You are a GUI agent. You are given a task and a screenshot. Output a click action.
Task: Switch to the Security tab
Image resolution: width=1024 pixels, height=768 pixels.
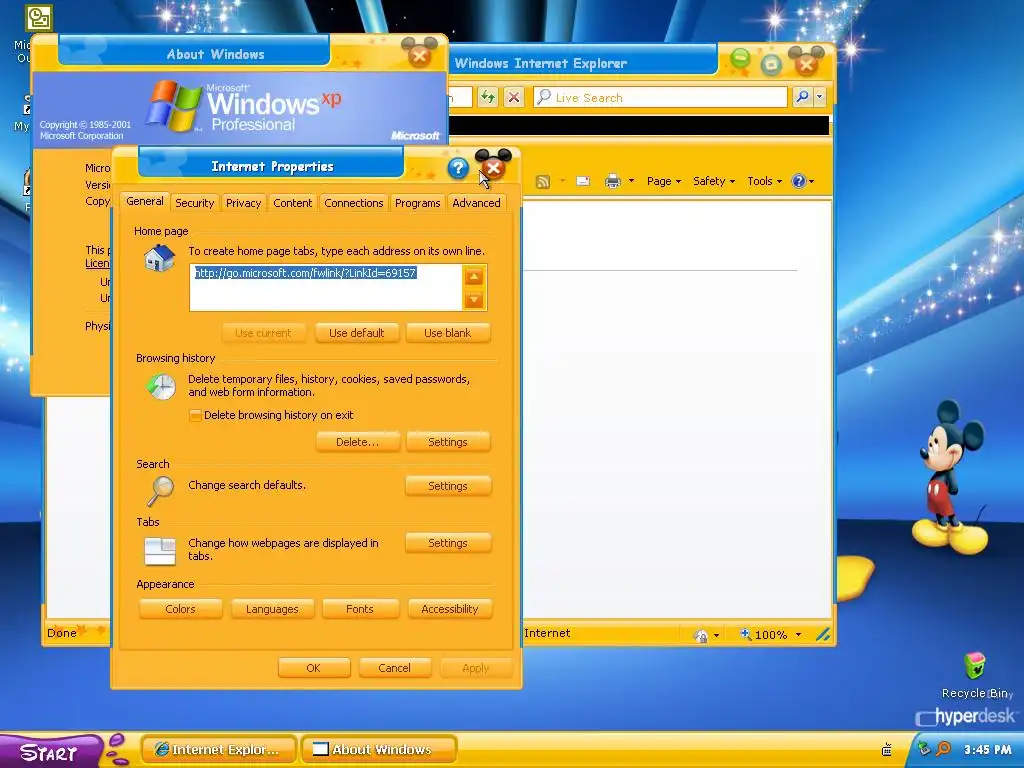pyautogui.click(x=195, y=203)
